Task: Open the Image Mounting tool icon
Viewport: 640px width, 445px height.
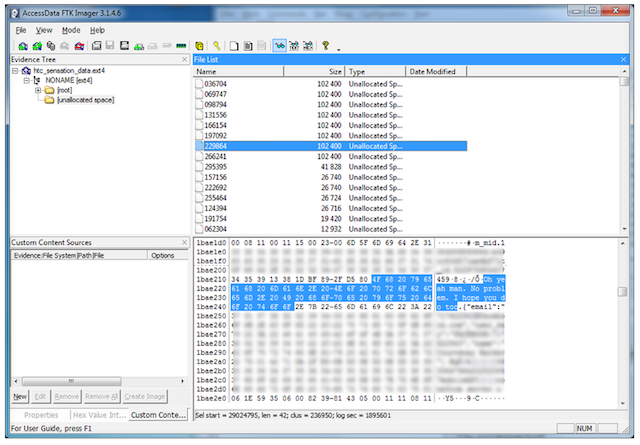Action: click(51, 46)
